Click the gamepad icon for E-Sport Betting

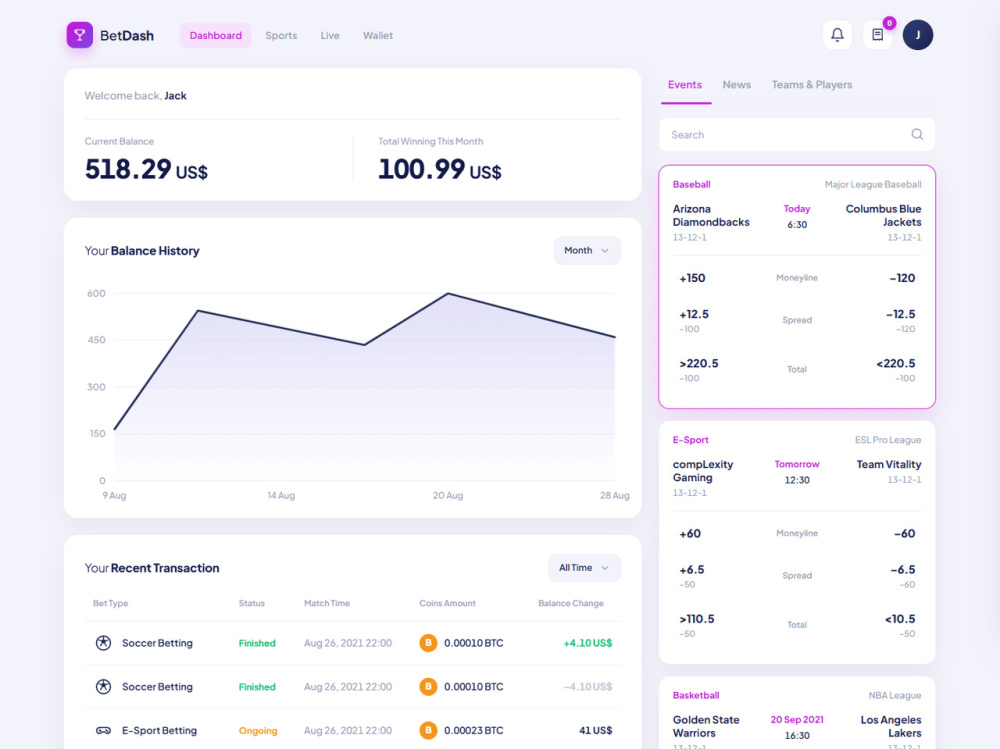[103, 730]
